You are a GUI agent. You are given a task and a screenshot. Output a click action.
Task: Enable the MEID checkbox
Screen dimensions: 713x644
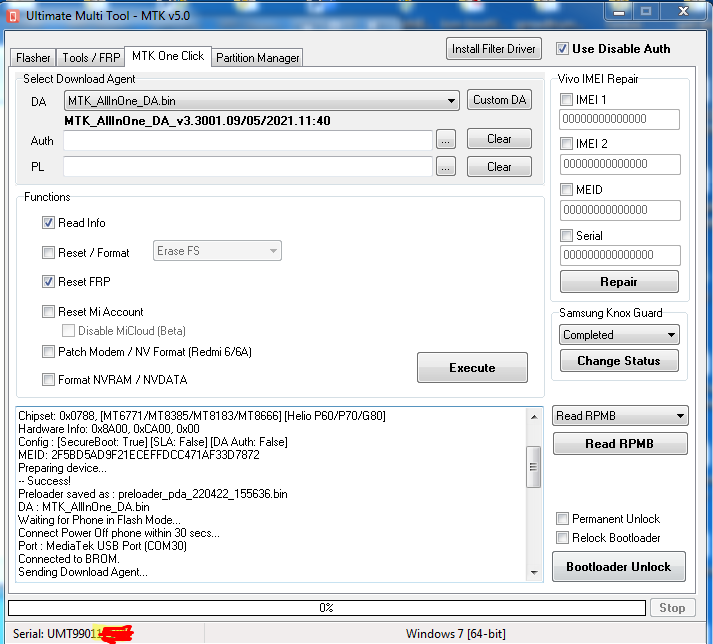[566, 189]
